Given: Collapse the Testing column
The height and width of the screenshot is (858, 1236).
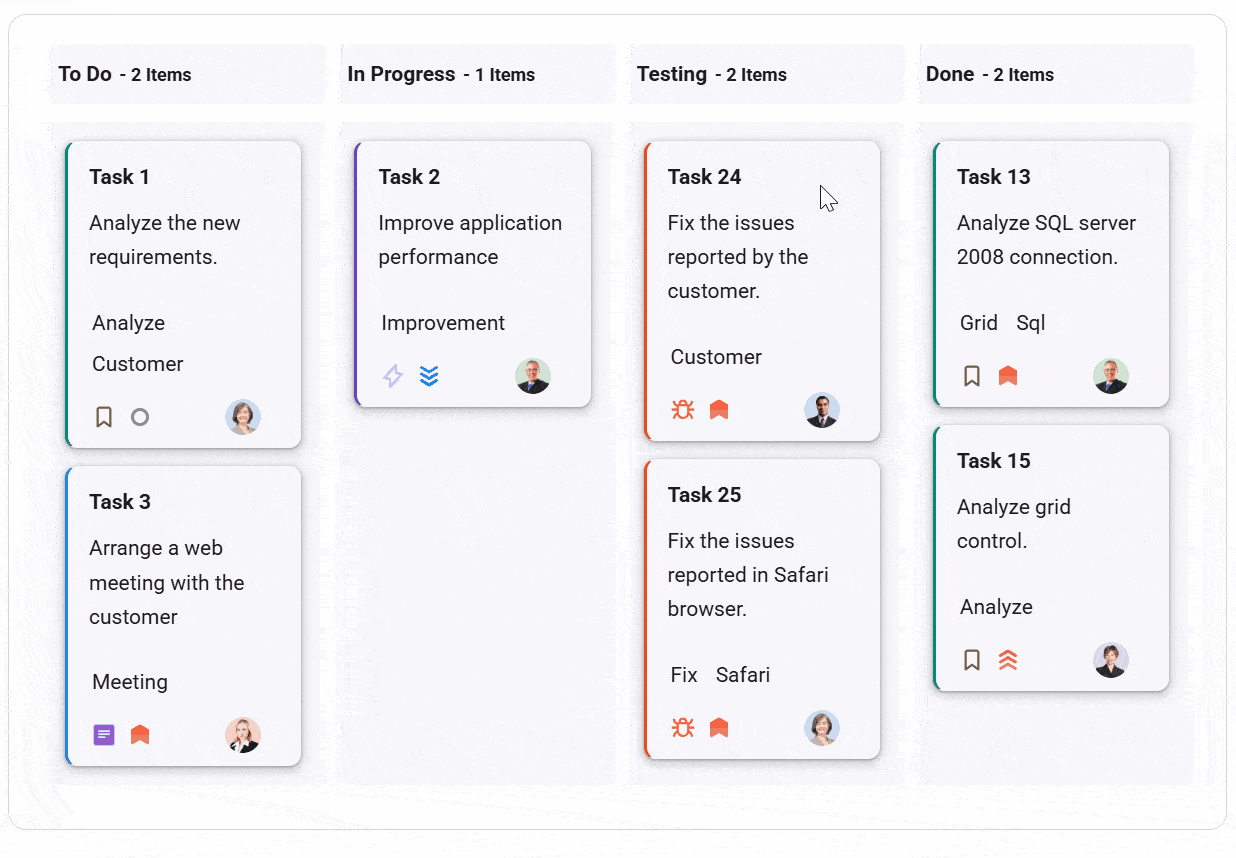Looking at the screenshot, I should pyautogui.click(x=766, y=74).
